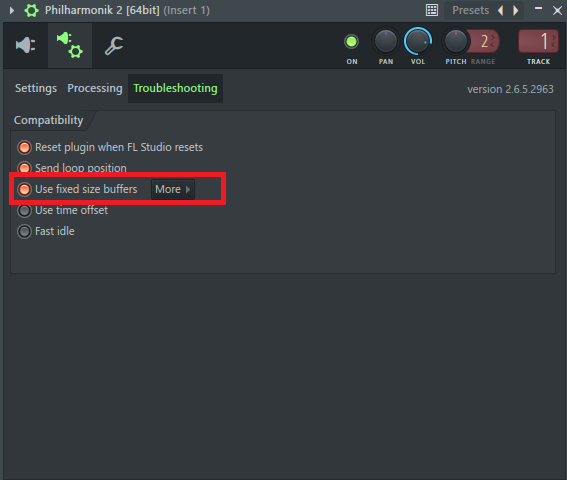
Task: Click the PAN knob
Action: (x=385, y=41)
